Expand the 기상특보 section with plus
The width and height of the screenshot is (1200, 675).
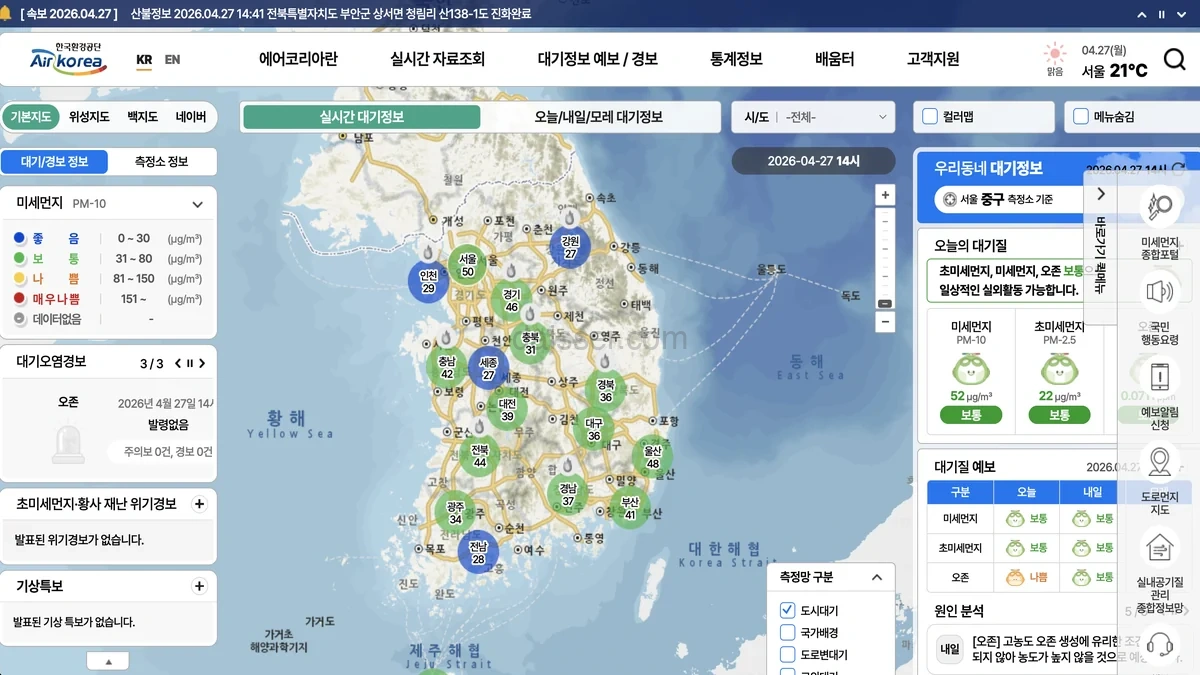(x=199, y=586)
